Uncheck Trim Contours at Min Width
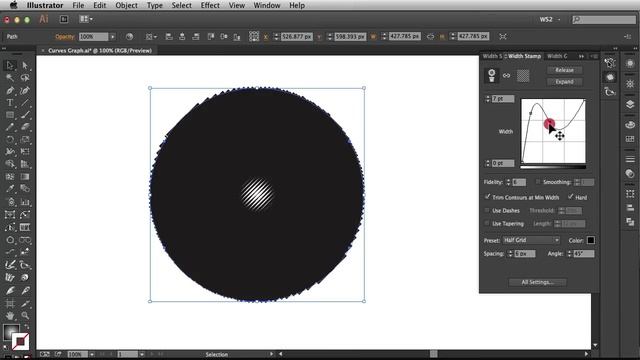This screenshot has height=360, width=640. [x=487, y=197]
